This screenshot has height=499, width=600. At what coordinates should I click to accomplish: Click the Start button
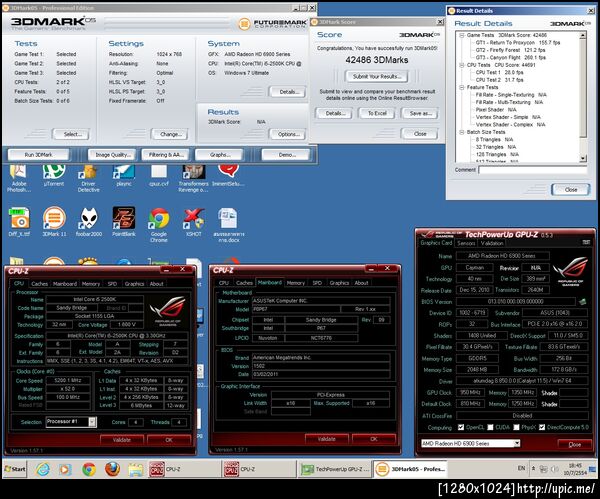click(x=15, y=469)
